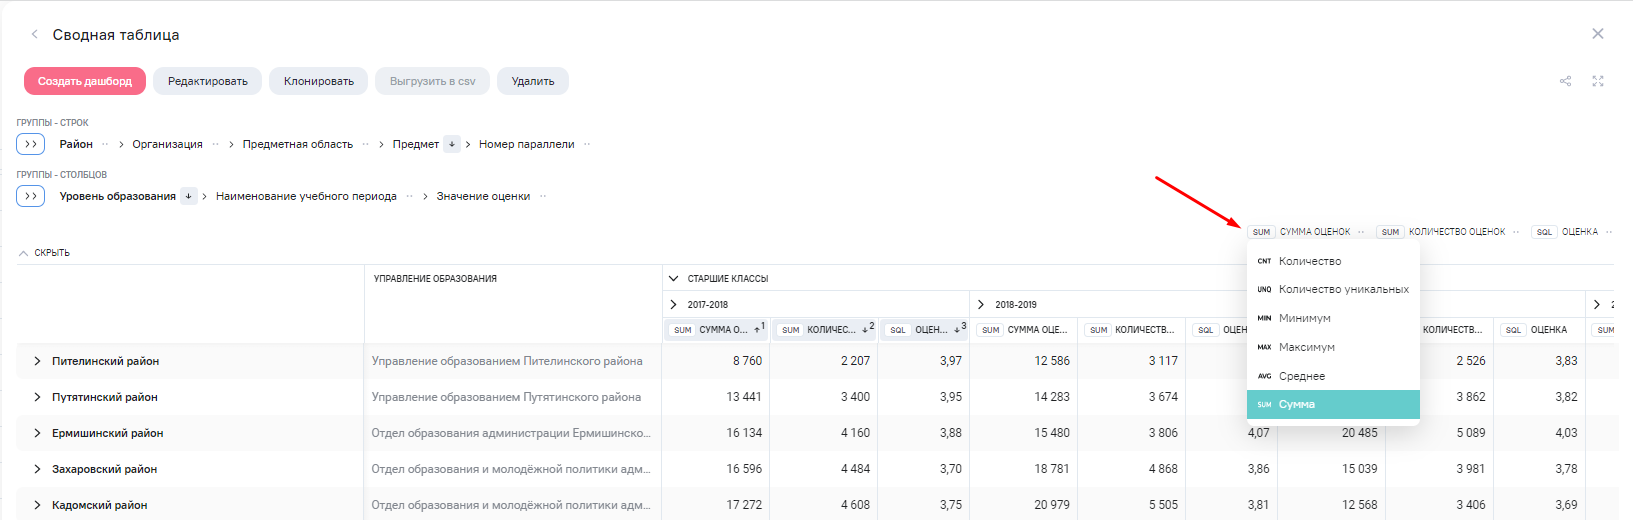1633x520 pixels.
Task: Click the Создать дашборд button
Action: (x=85, y=81)
